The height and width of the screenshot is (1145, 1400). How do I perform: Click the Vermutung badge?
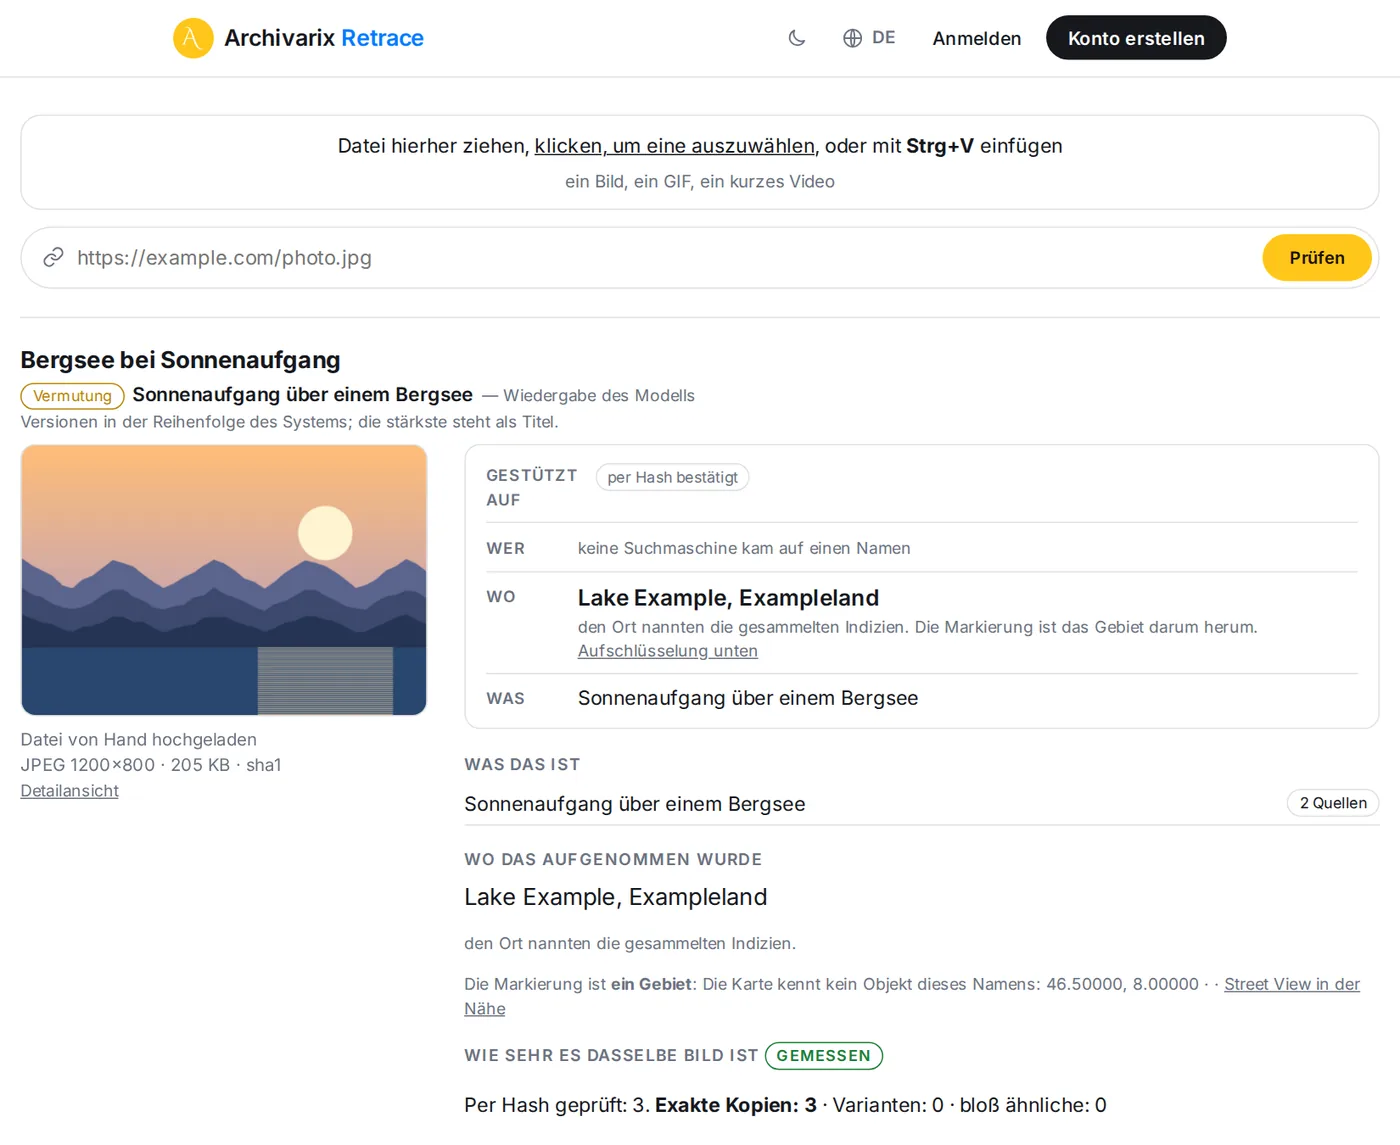[72, 396]
